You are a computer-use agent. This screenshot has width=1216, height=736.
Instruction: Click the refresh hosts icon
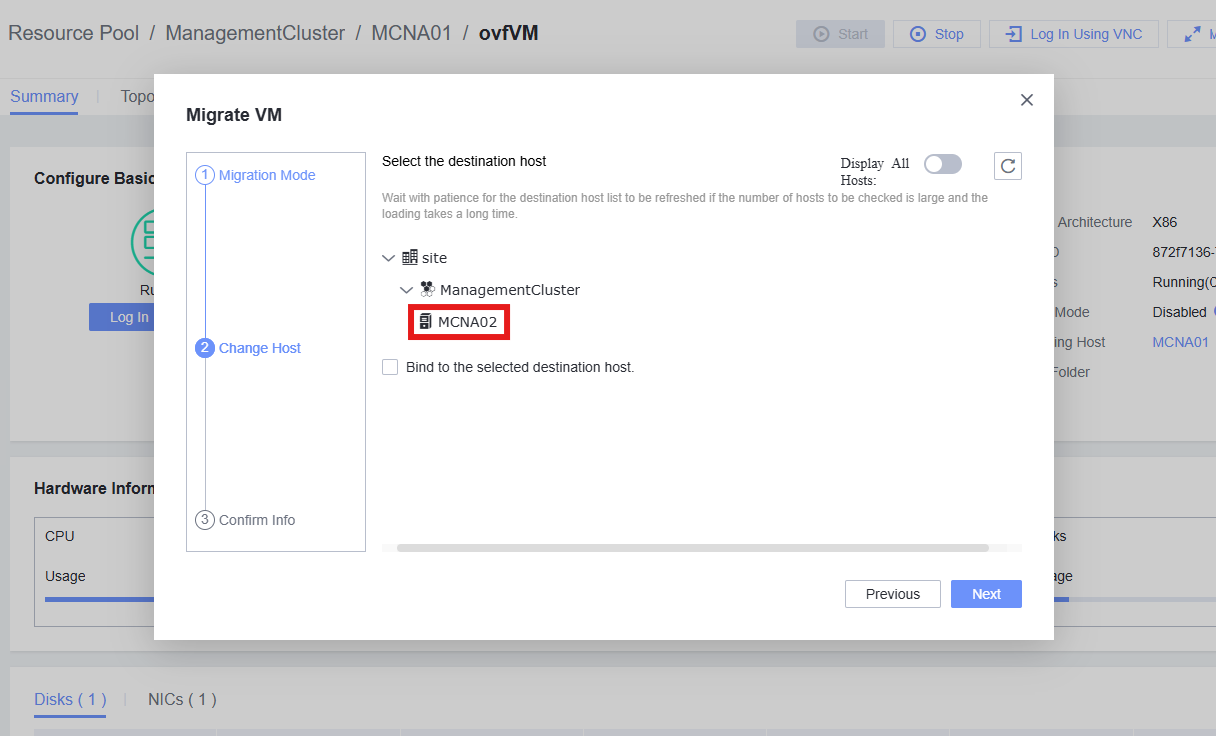click(1007, 165)
